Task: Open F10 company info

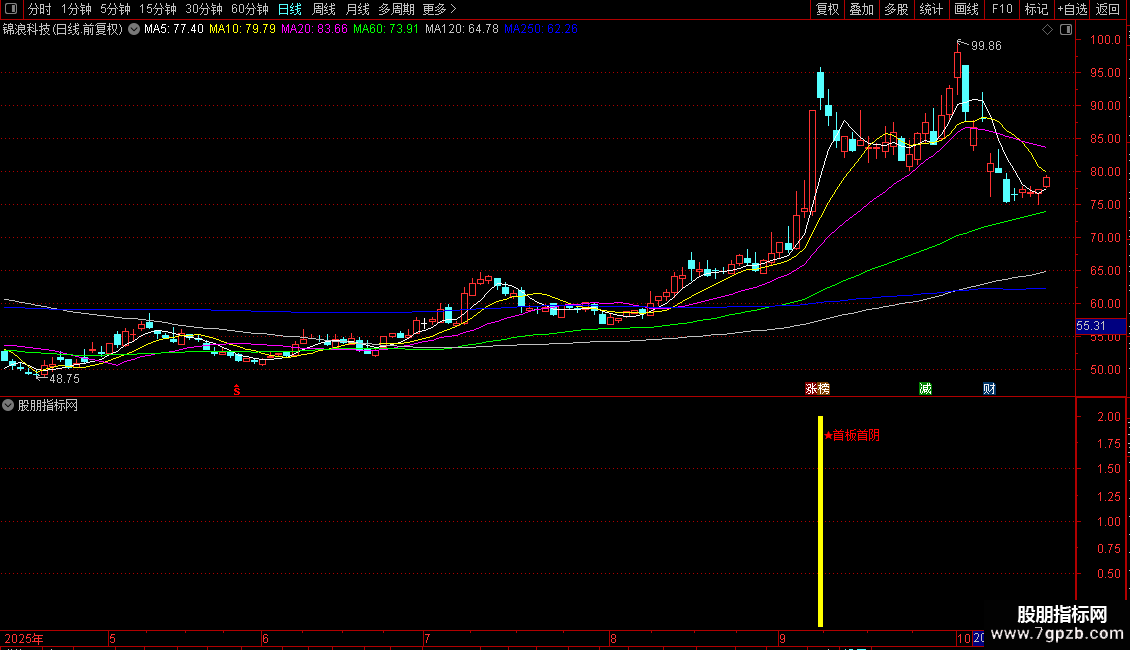Action: click(1002, 9)
